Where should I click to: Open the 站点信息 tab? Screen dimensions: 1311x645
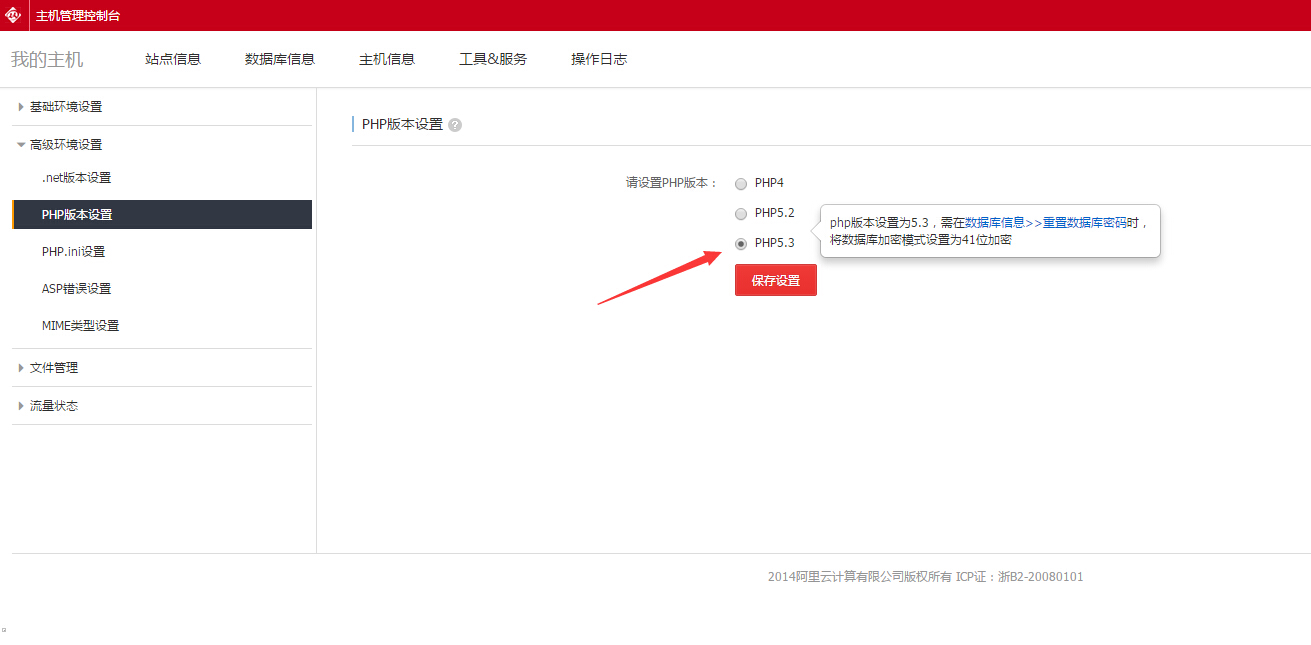(173, 59)
